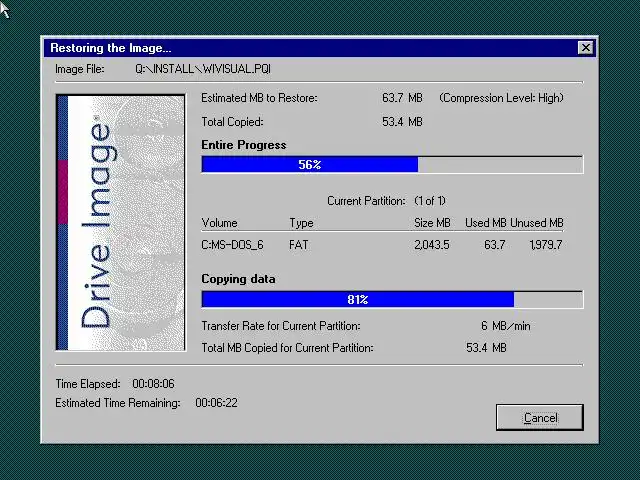Click the 1,979.7 unused value
The image size is (640, 480).
pos(546,245)
